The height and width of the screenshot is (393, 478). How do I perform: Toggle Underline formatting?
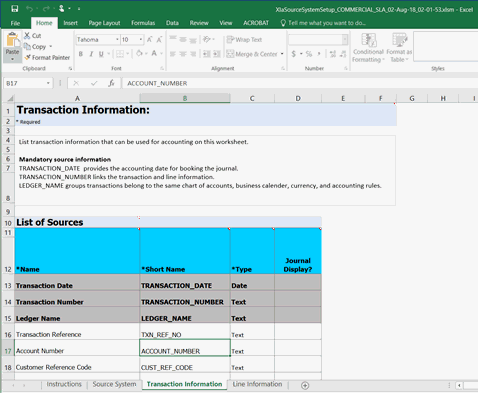tap(101, 54)
